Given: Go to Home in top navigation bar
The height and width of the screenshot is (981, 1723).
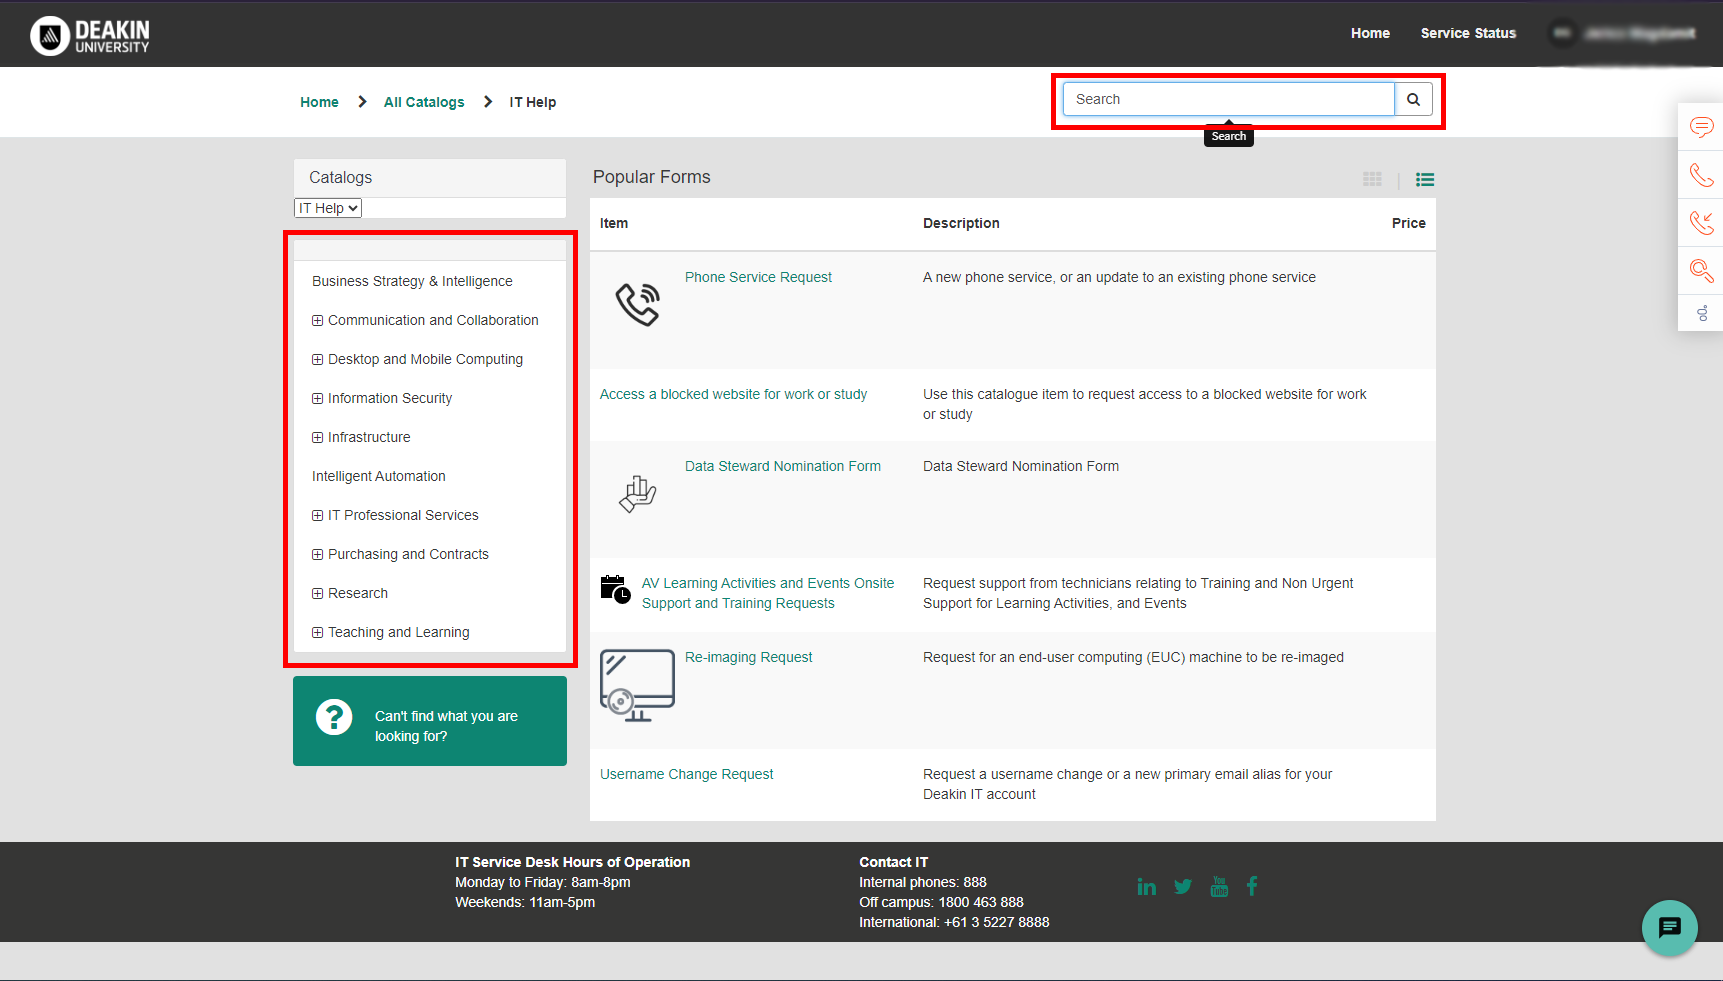Looking at the screenshot, I should coord(1369,33).
